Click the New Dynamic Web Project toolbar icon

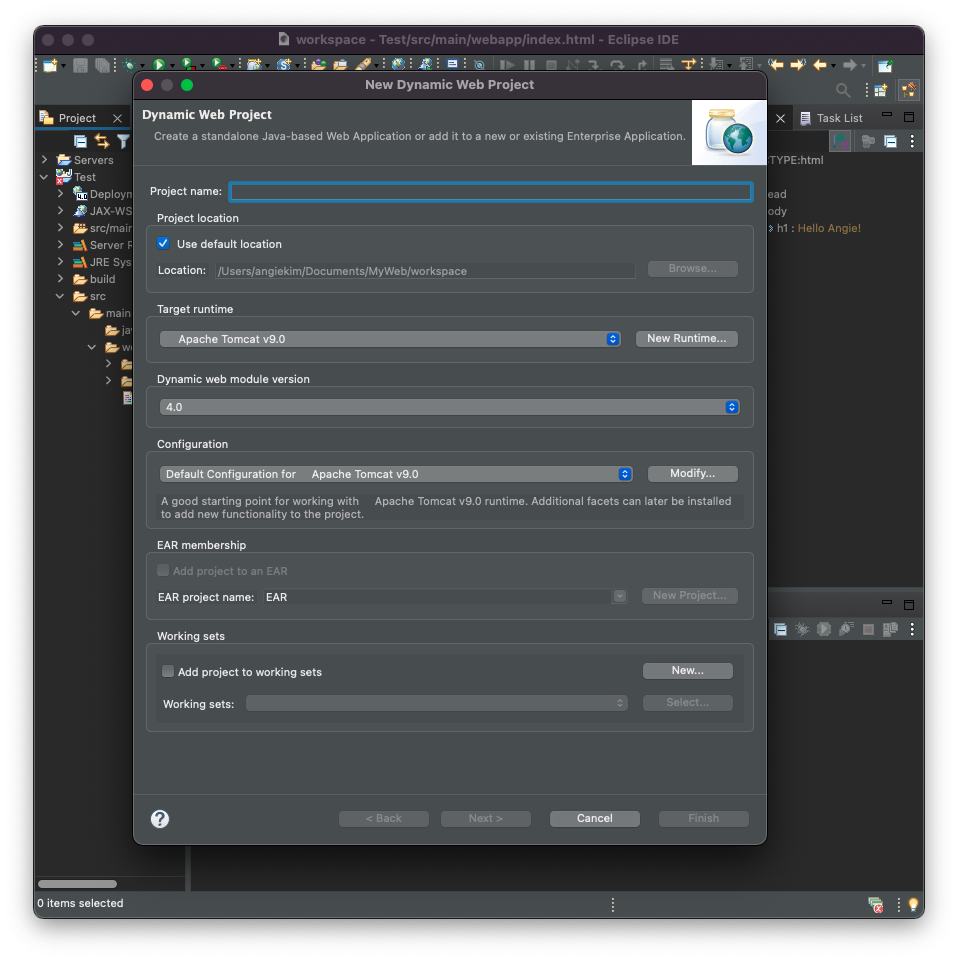(254, 65)
